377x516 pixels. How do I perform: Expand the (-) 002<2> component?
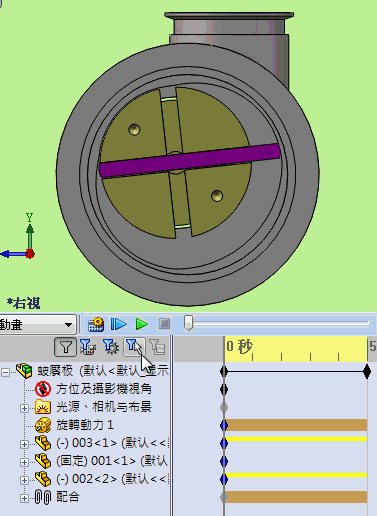click(24, 480)
